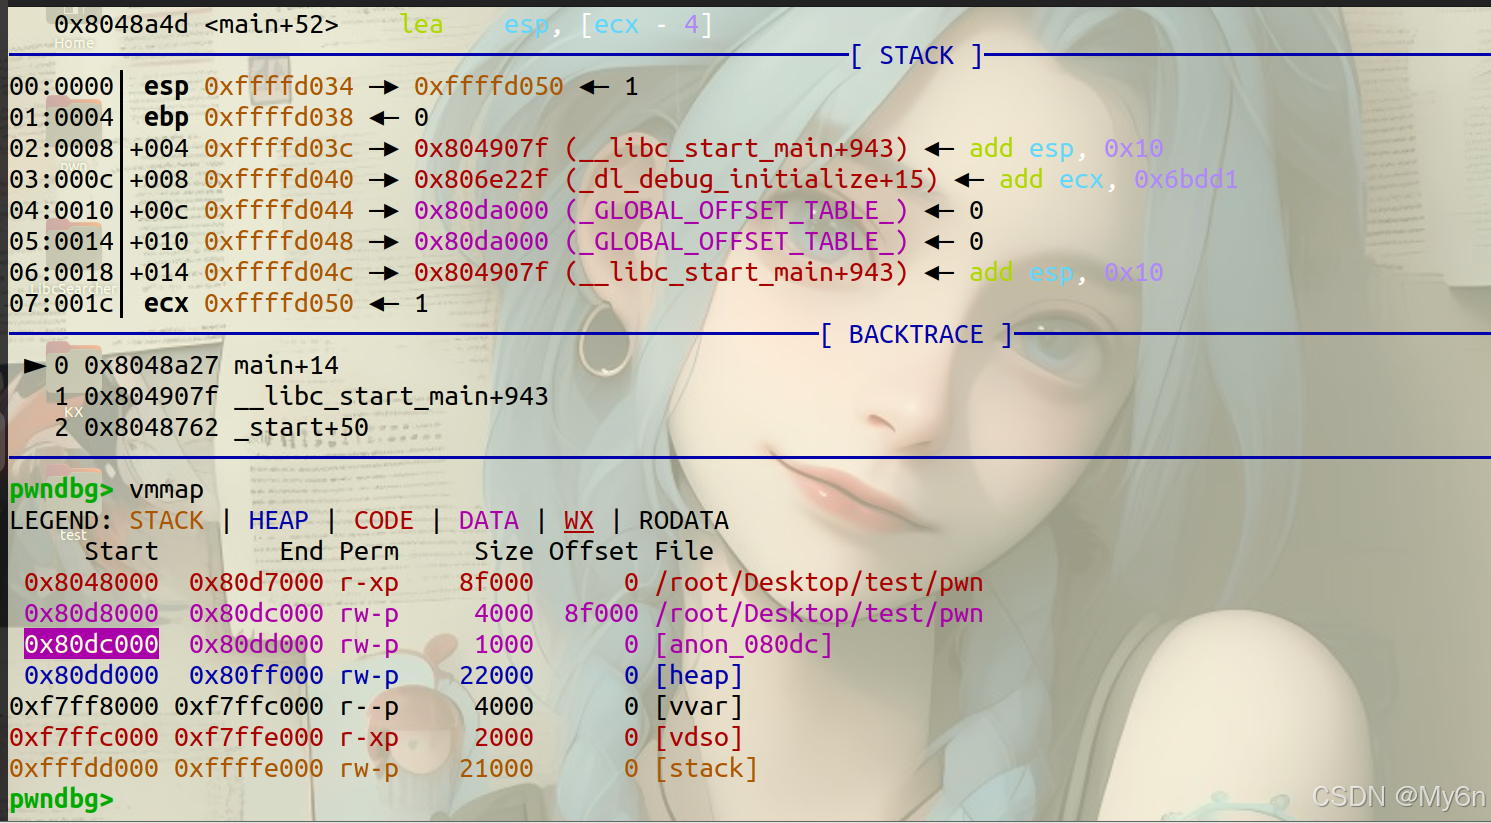Click heap end address 0x80ff000
This screenshot has height=823, width=1491.
[256, 676]
